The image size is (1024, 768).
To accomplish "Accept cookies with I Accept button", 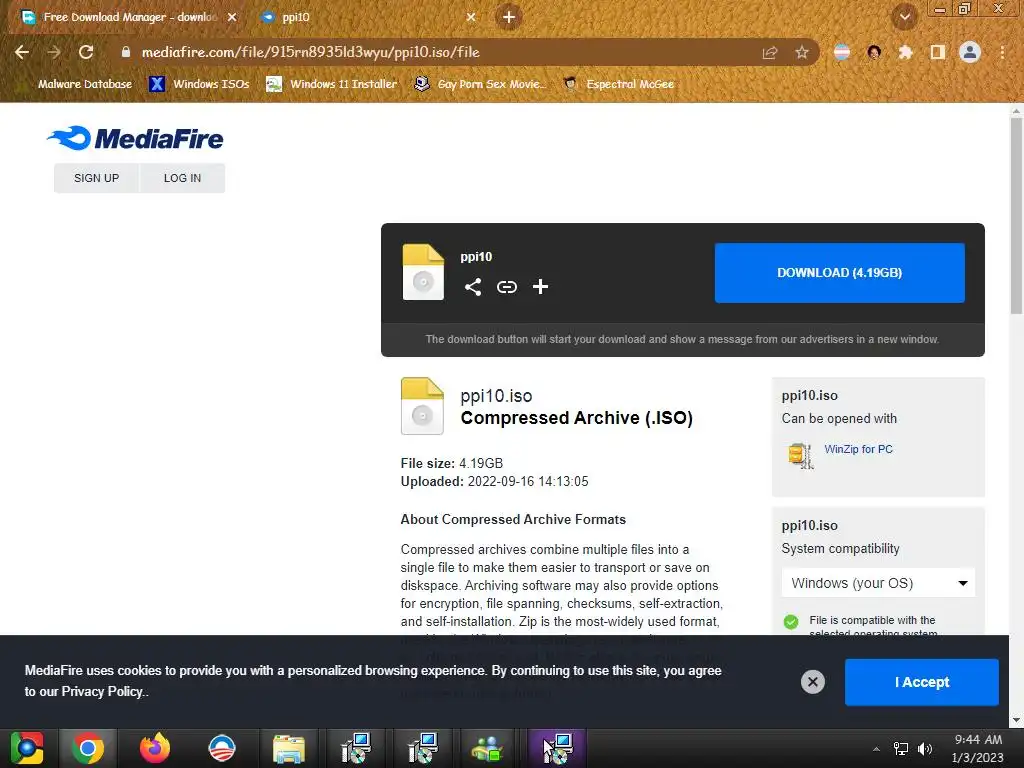I will 921,682.
